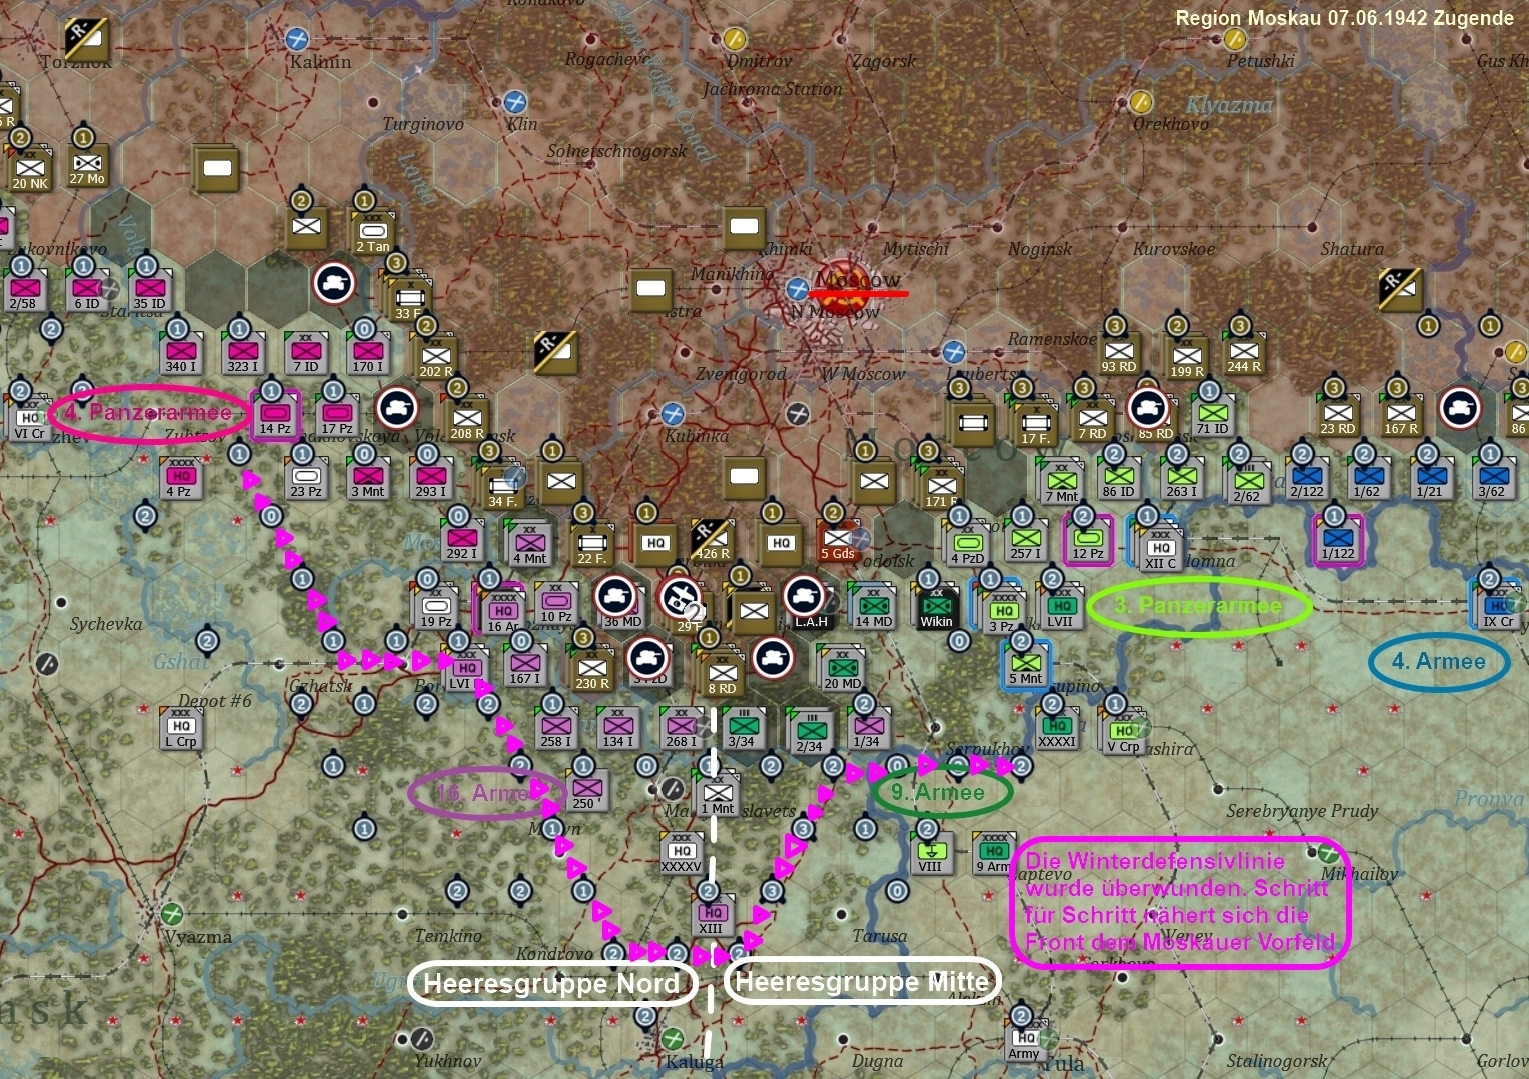This screenshot has height=1079, width=1529.
Task: Select the 2/34 regiment counter
Action: point(809,731)
